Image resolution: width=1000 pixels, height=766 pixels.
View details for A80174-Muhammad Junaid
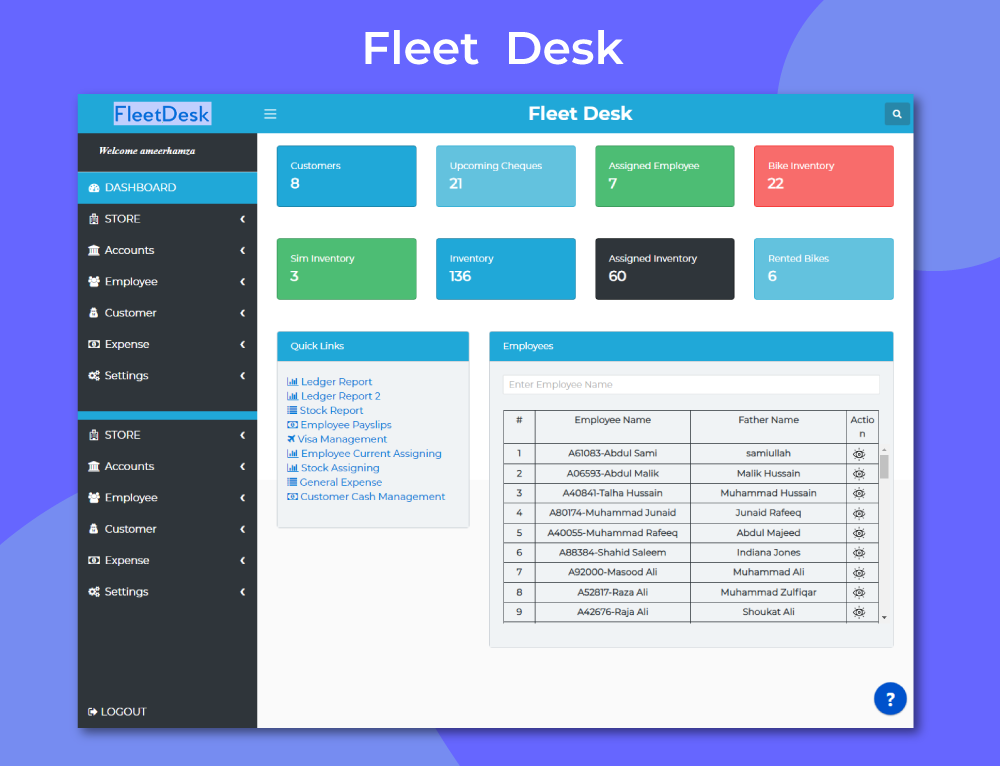click(x=859, y=513)
